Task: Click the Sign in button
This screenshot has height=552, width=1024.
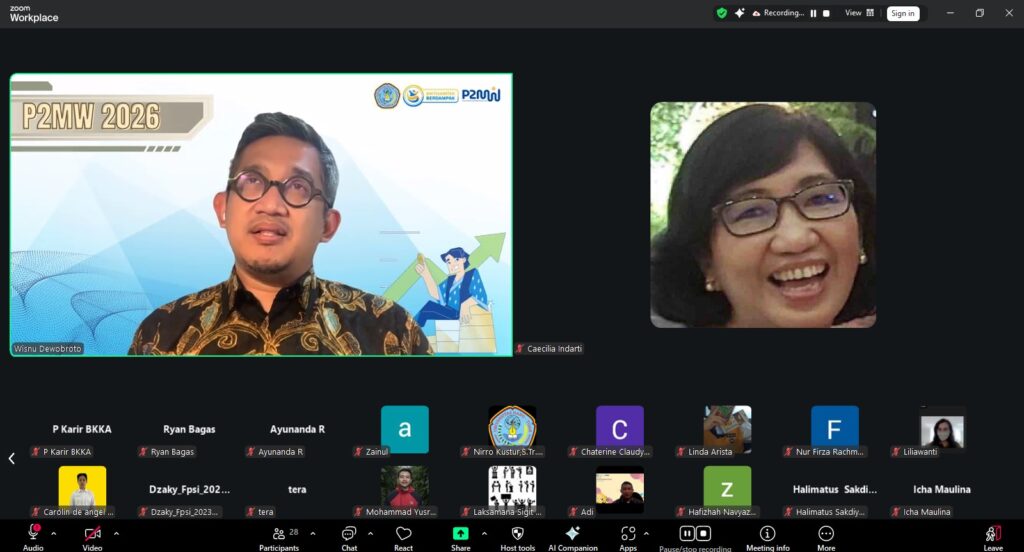Action: [903, 13]
